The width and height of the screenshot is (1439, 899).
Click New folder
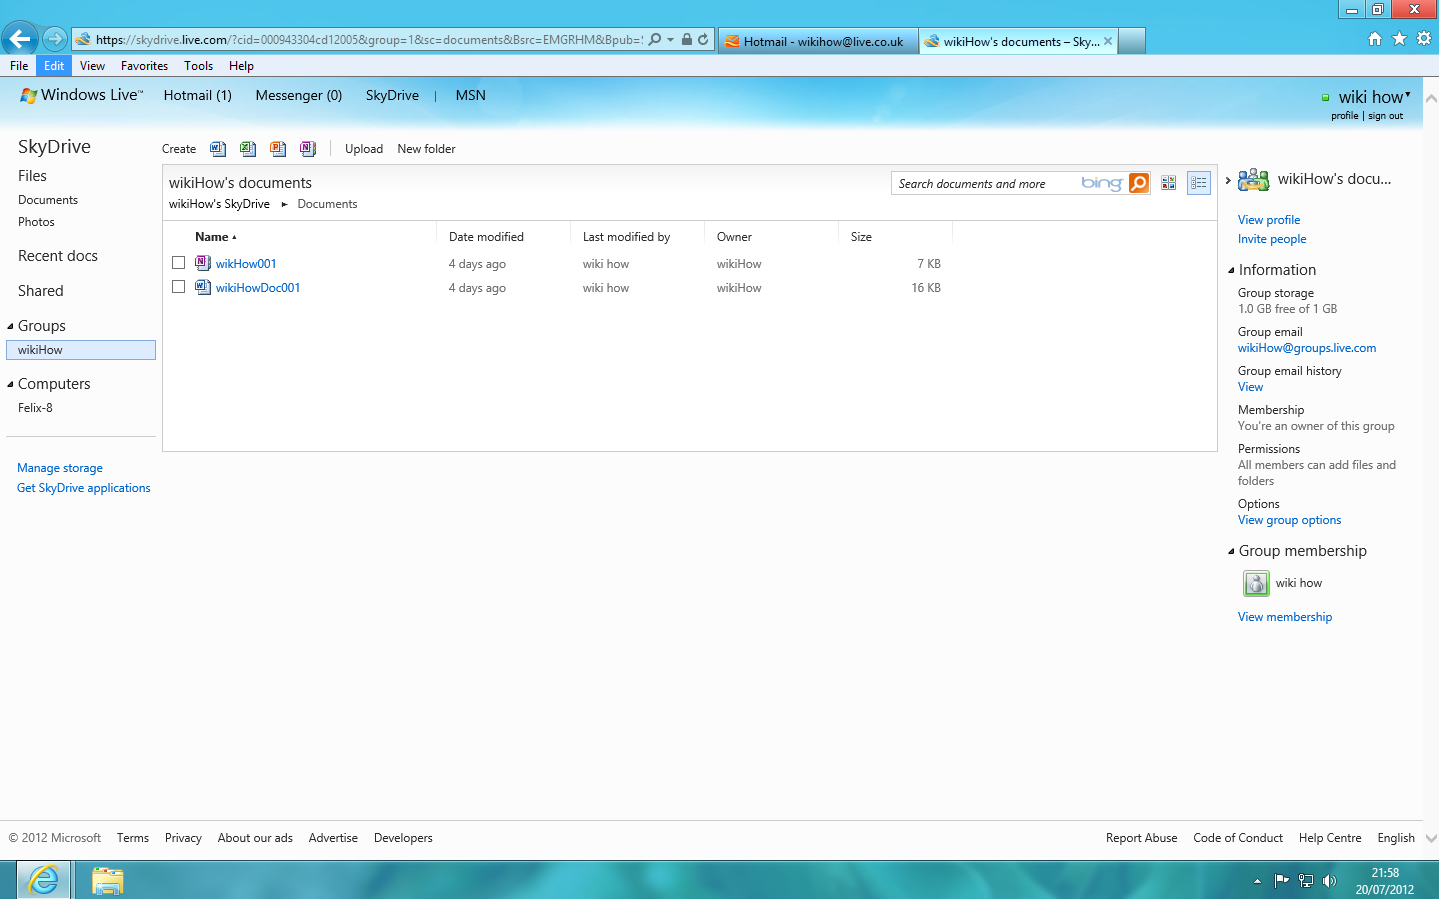(426, 149)
